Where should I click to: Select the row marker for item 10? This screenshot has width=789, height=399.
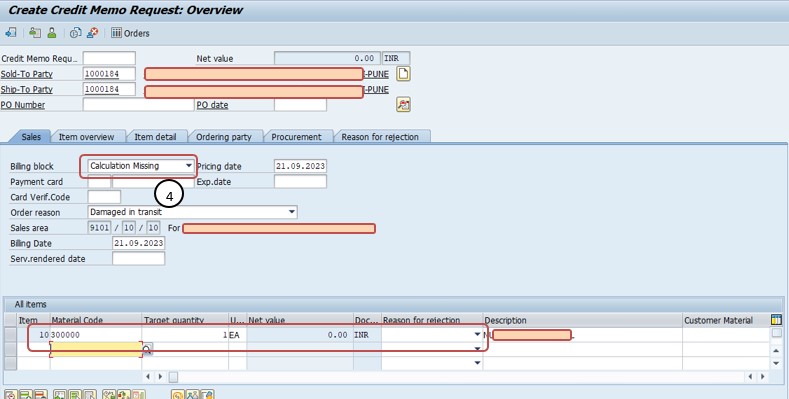pos(11,335)
